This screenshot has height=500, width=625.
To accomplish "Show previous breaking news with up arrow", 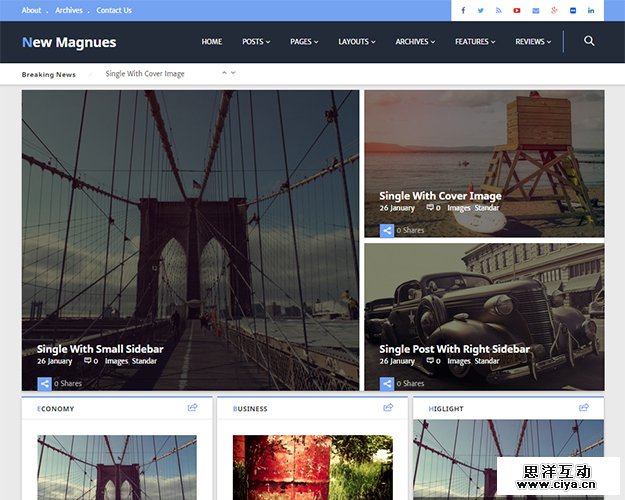I will pos(224,72).
